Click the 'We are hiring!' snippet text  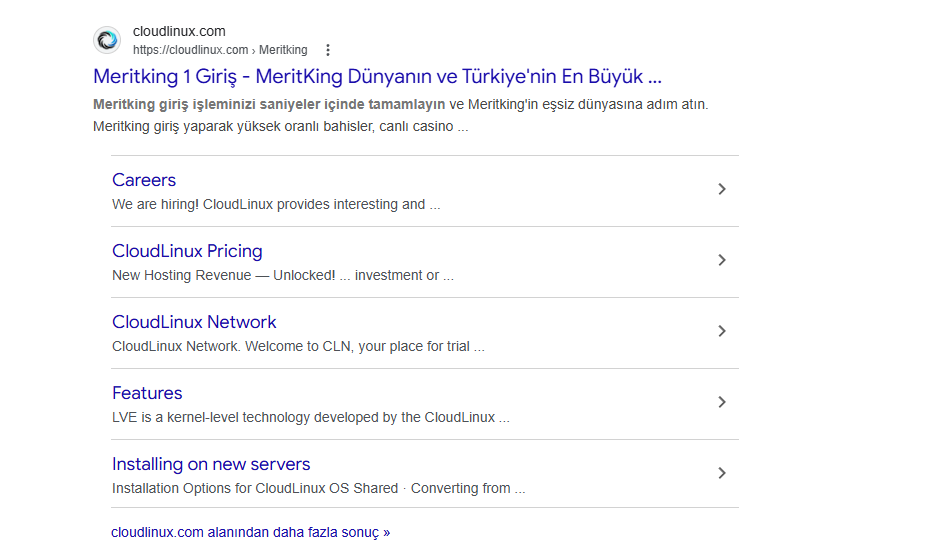tap(276, 204)
